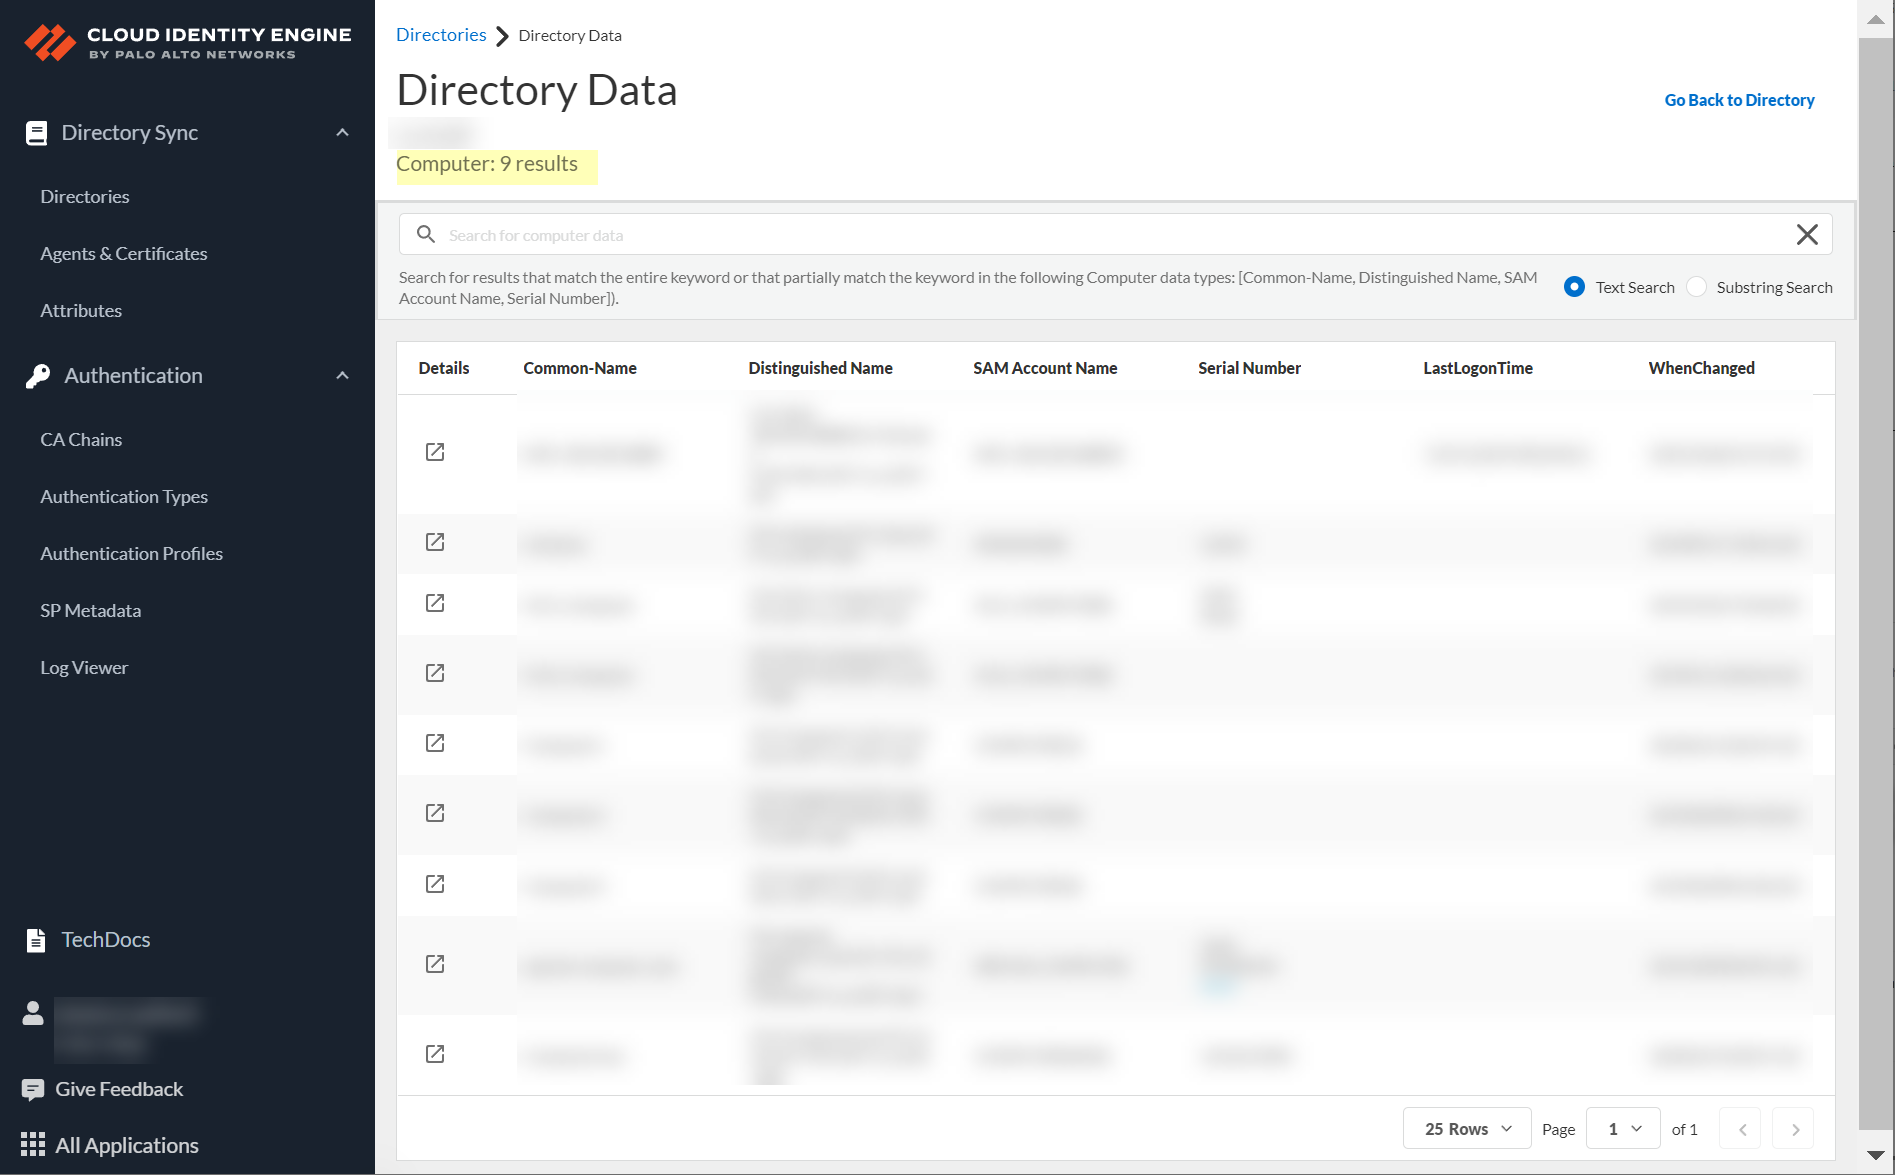The width and height of the screenshot is (1895, 1175).
Task: Open the All Applications grid icon
Action: [33, 1144]
